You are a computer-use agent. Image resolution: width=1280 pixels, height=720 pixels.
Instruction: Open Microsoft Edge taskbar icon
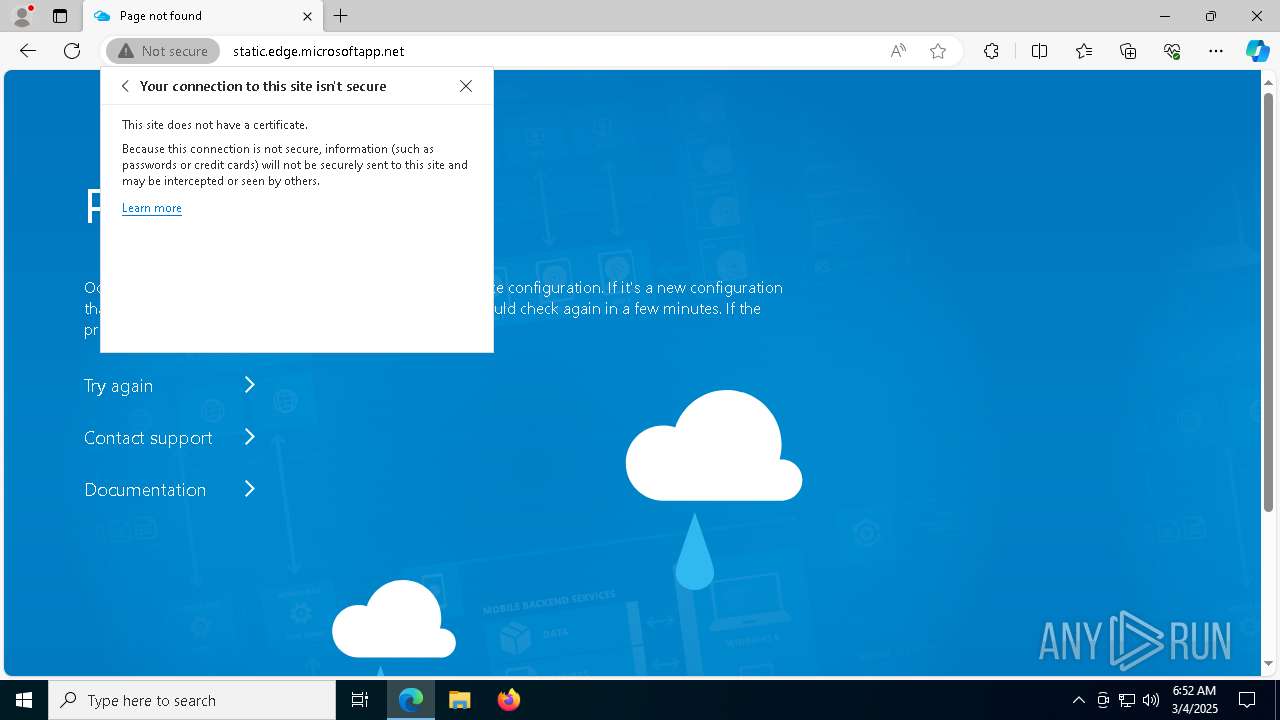tap(411, 700)
